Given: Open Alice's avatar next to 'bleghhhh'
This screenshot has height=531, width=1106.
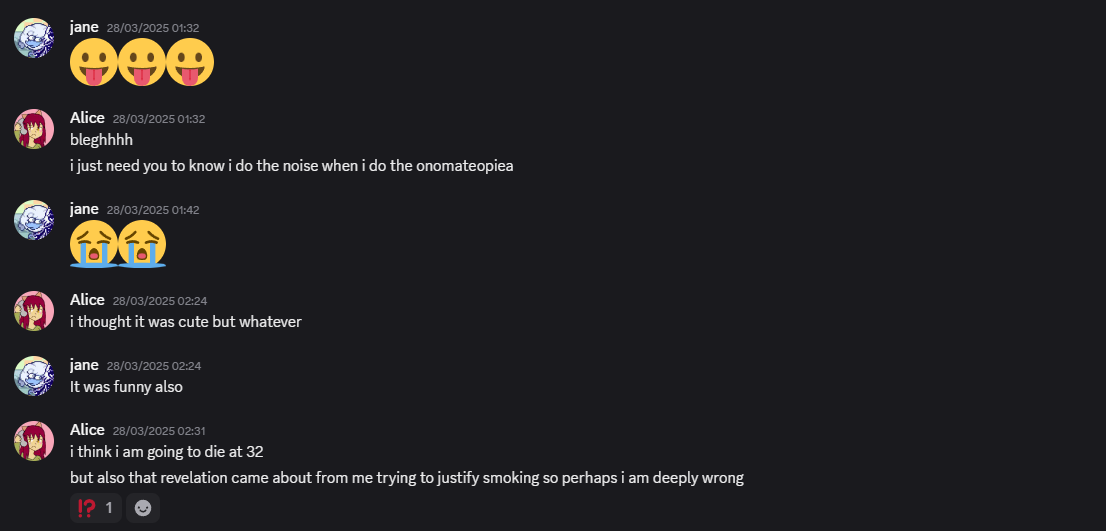Looking at the screenshot, I should point(34,129).
